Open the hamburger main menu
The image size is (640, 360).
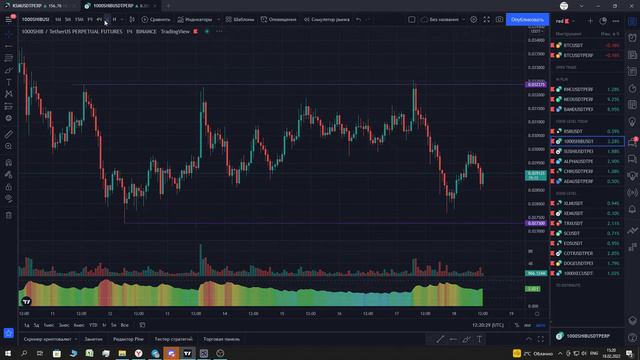(9, 20)
